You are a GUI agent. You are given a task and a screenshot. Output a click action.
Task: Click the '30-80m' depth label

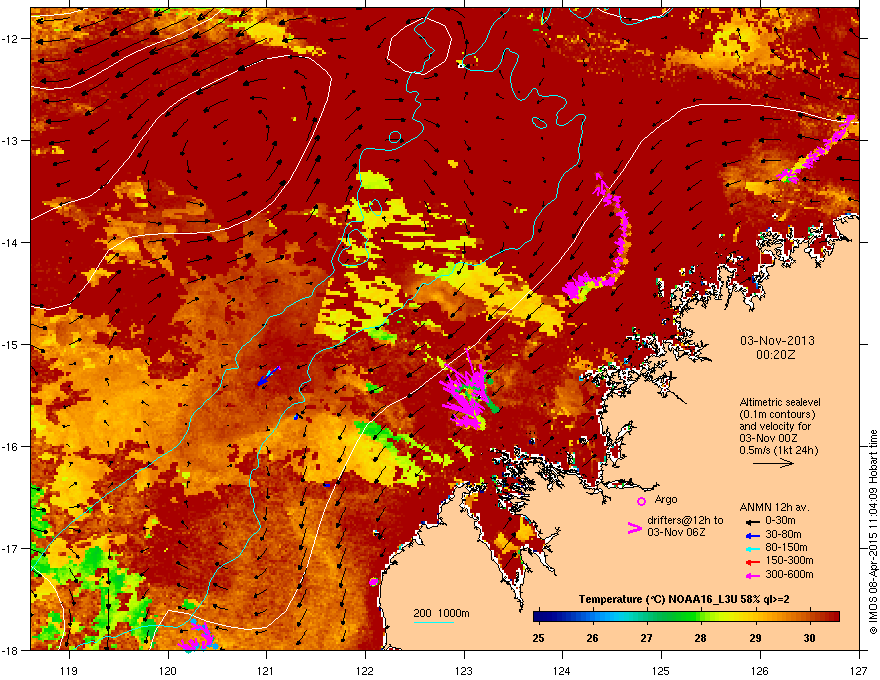[783, 534]
